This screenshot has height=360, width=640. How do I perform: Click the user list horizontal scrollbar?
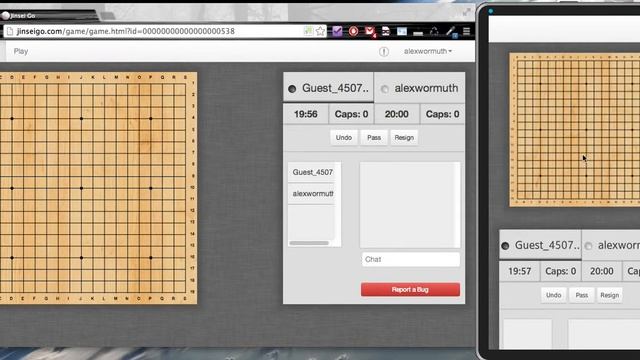309,243
